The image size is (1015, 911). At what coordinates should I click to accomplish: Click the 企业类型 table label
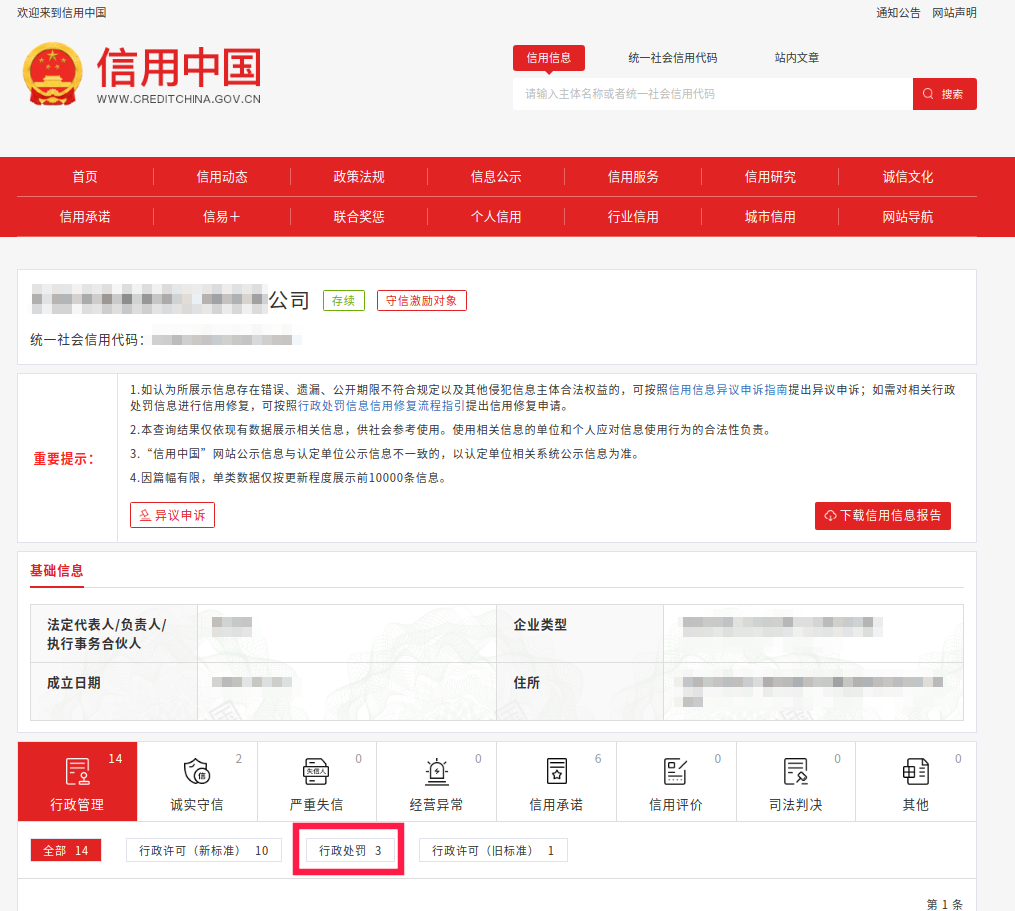click(x=540, y=625)
